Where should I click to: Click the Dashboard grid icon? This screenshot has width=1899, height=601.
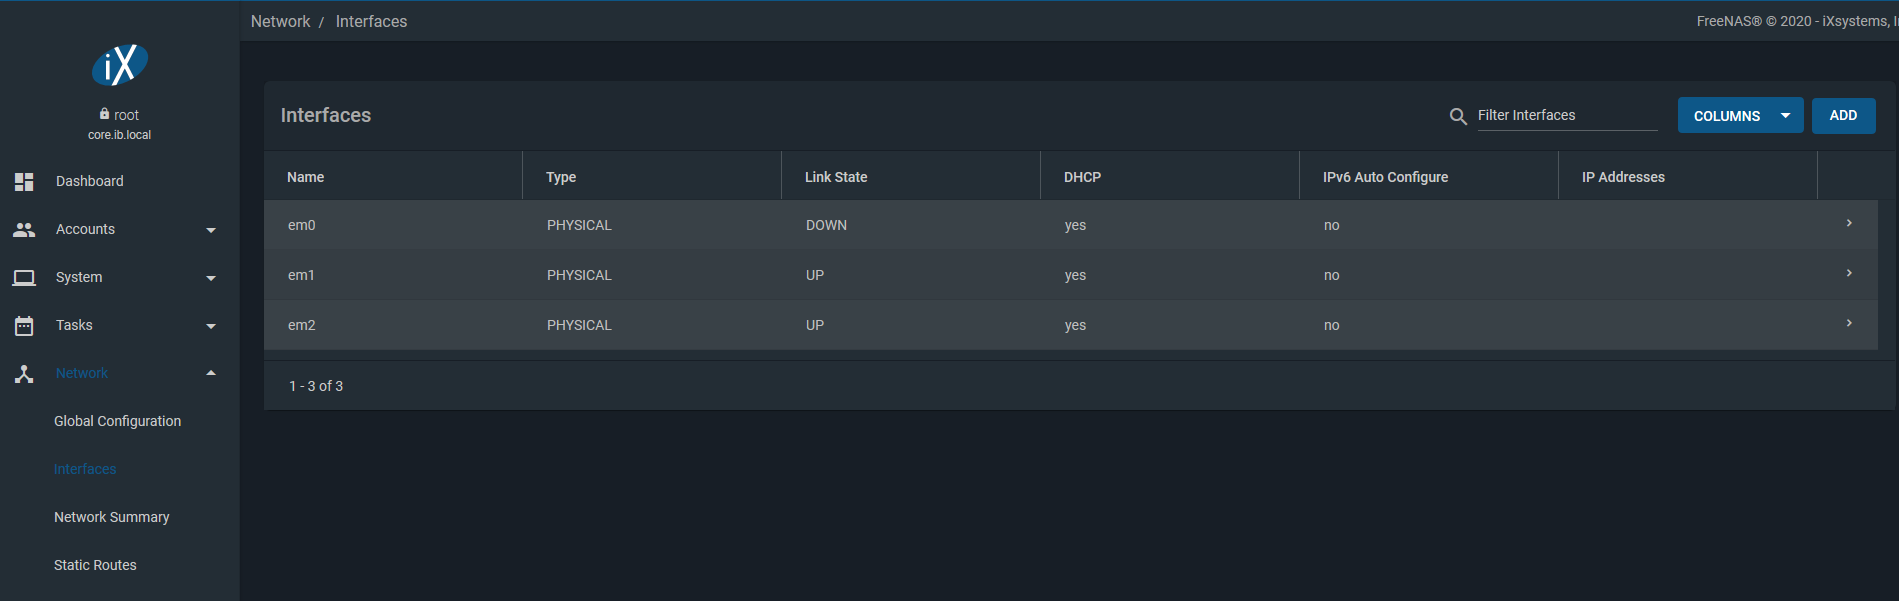click(24, 181)
